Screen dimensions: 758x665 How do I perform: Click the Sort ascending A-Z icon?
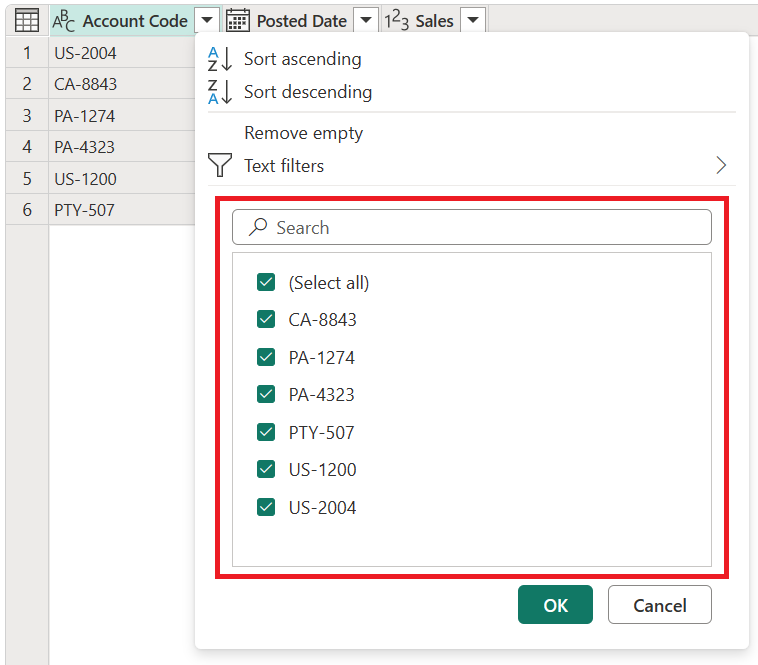(x=220, y=59)
